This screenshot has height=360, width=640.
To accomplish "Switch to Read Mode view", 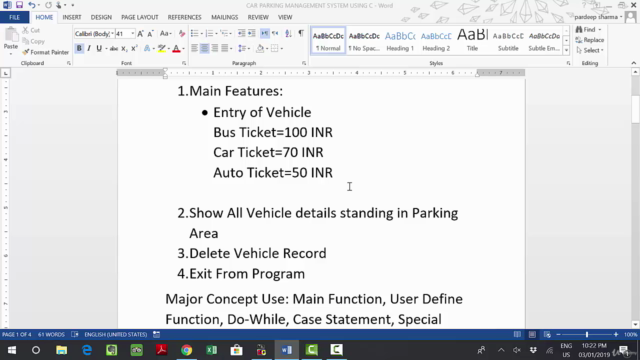I will [517, 335].
